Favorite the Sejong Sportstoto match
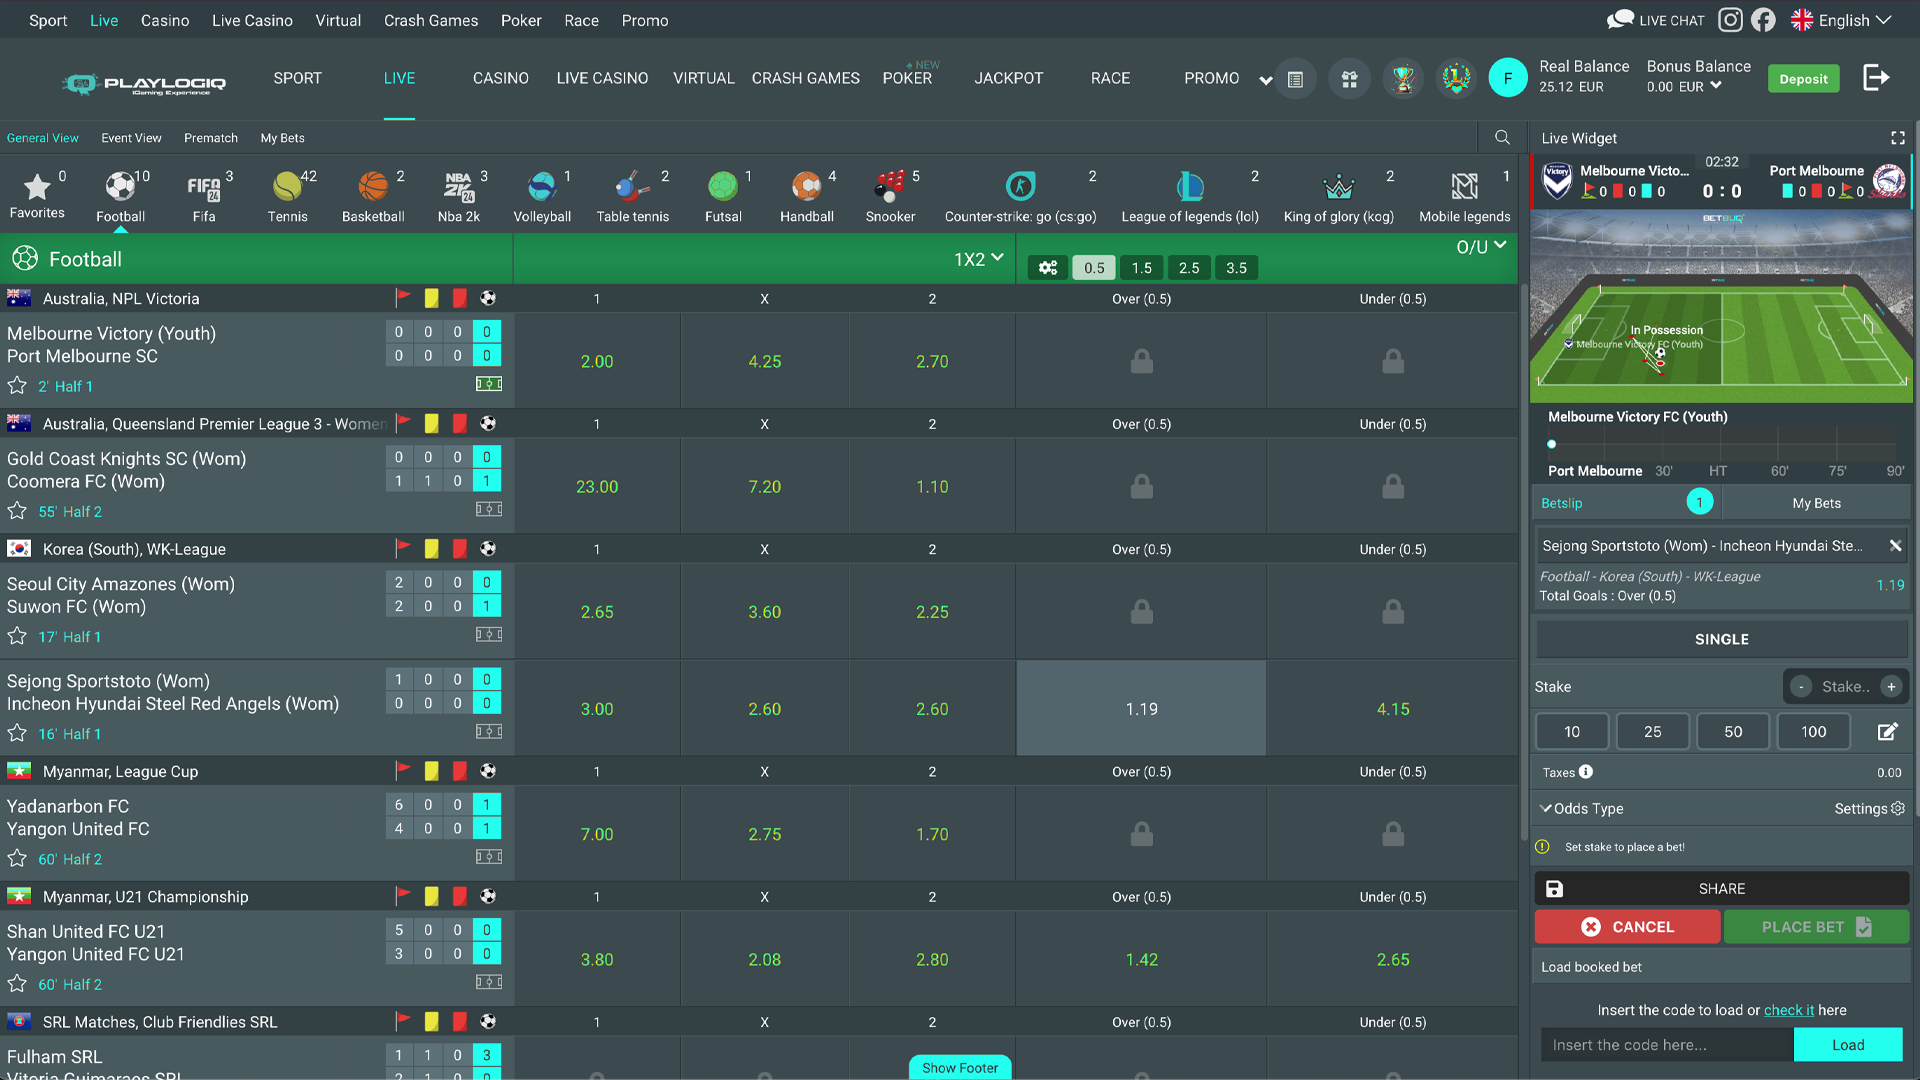The width and height of the screenshot is (1920, 1080). [17, 733]
